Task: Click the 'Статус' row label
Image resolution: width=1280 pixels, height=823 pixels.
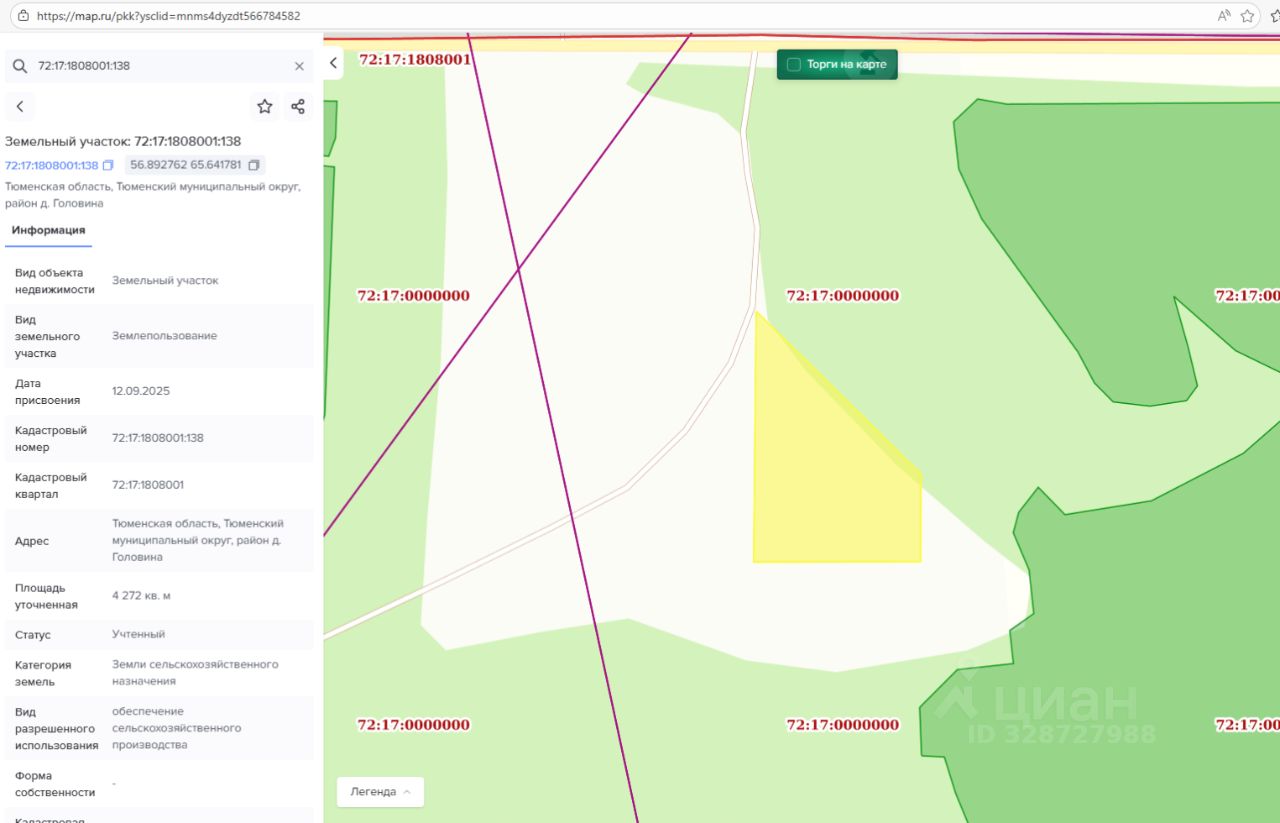Action: [33, 635]
